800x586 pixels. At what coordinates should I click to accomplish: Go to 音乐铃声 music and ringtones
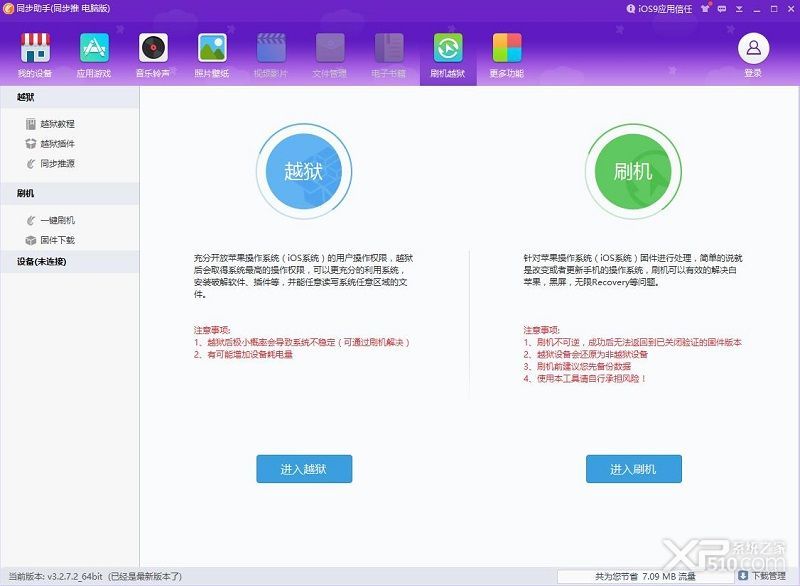pyautogui.click(x=153, y=55)
